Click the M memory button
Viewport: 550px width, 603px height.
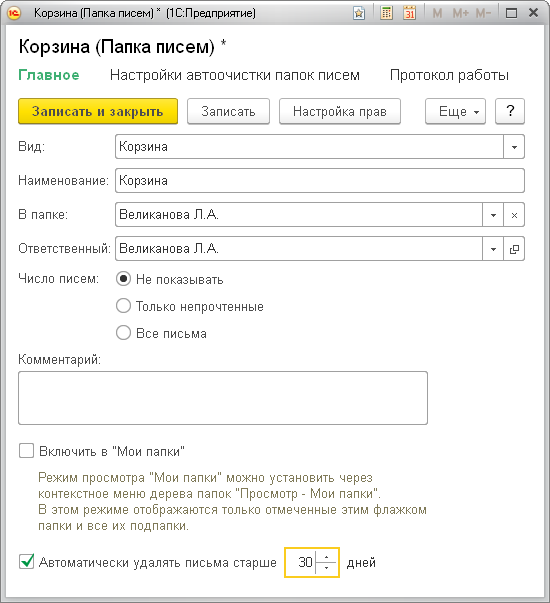pos(437,13)
